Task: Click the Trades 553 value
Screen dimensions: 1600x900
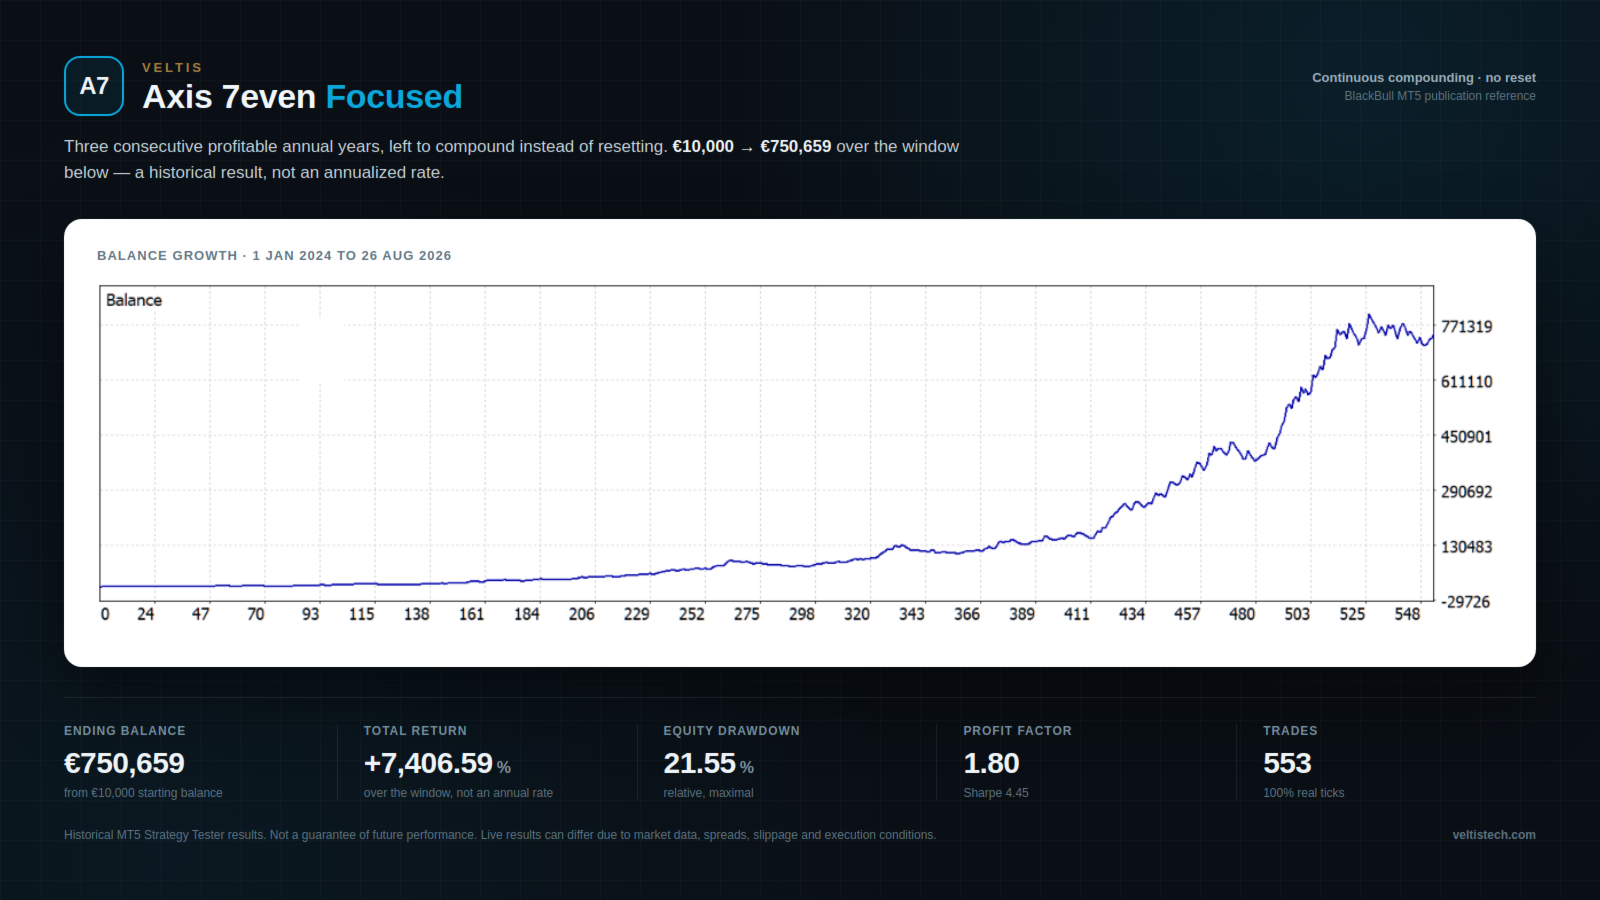Action: coord(1287,763)
